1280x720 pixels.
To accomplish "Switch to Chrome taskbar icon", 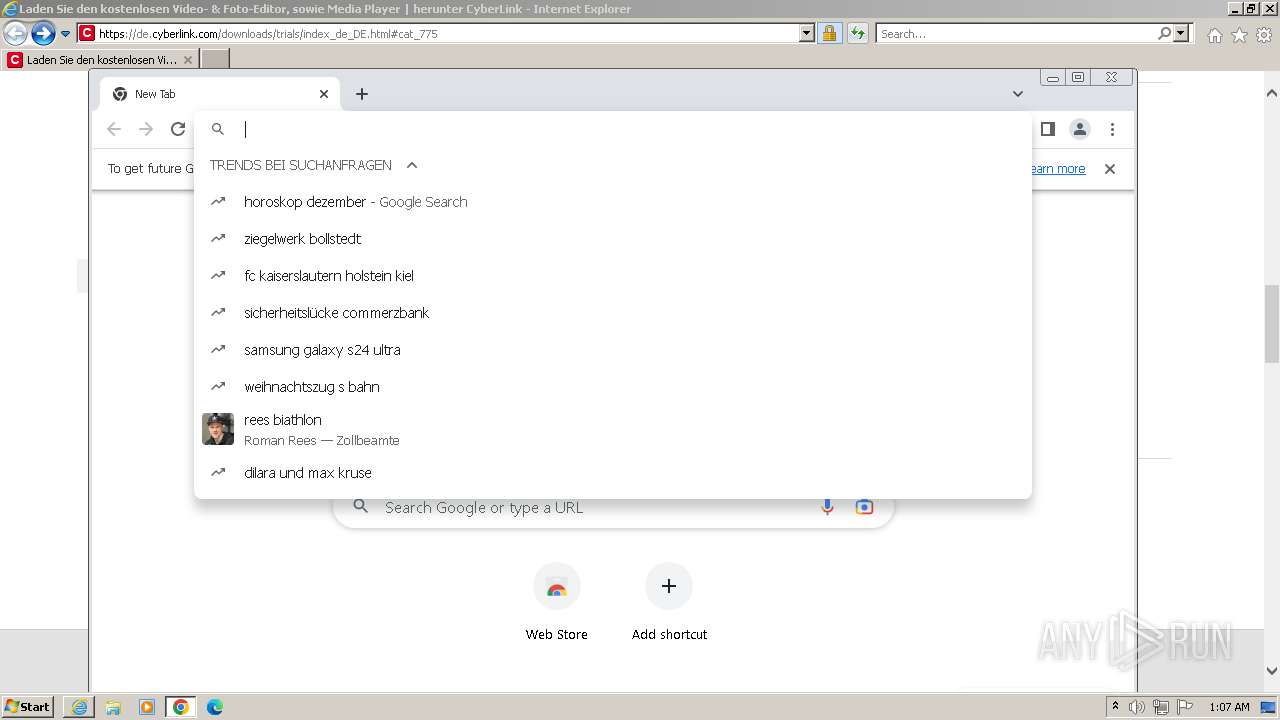I will 181,707.
